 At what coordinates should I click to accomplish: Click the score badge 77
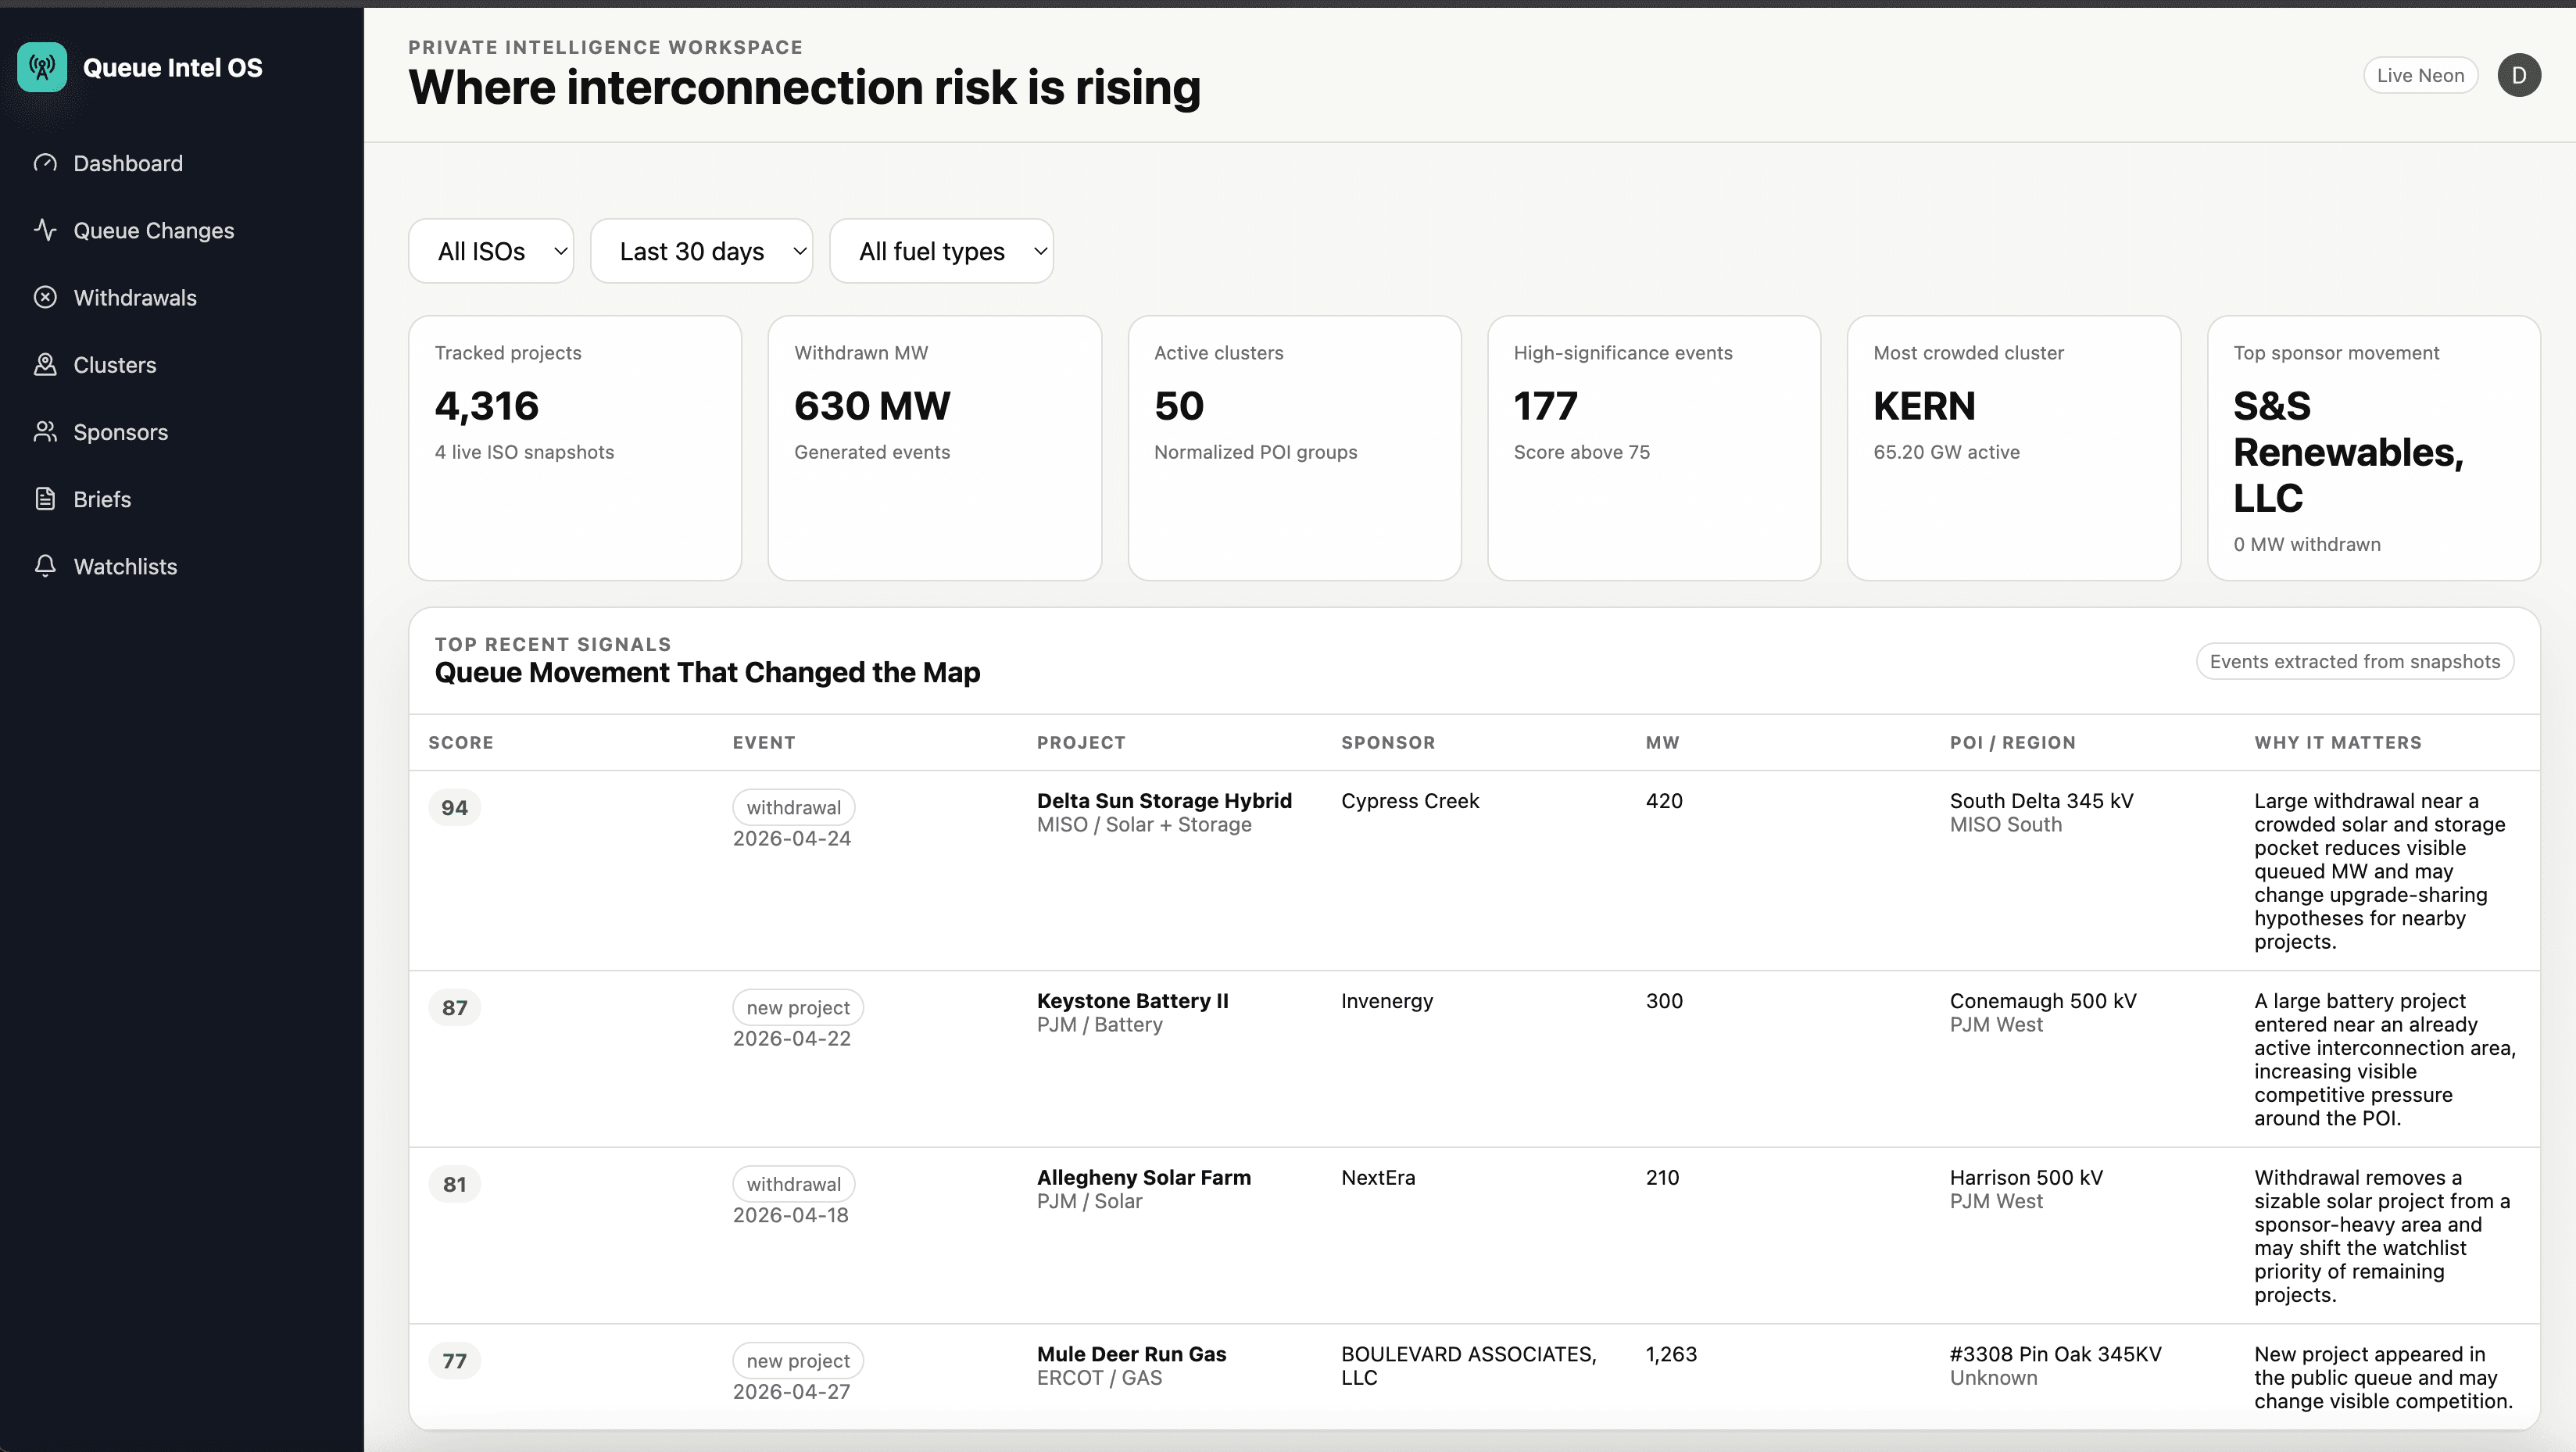point(455,1360)
